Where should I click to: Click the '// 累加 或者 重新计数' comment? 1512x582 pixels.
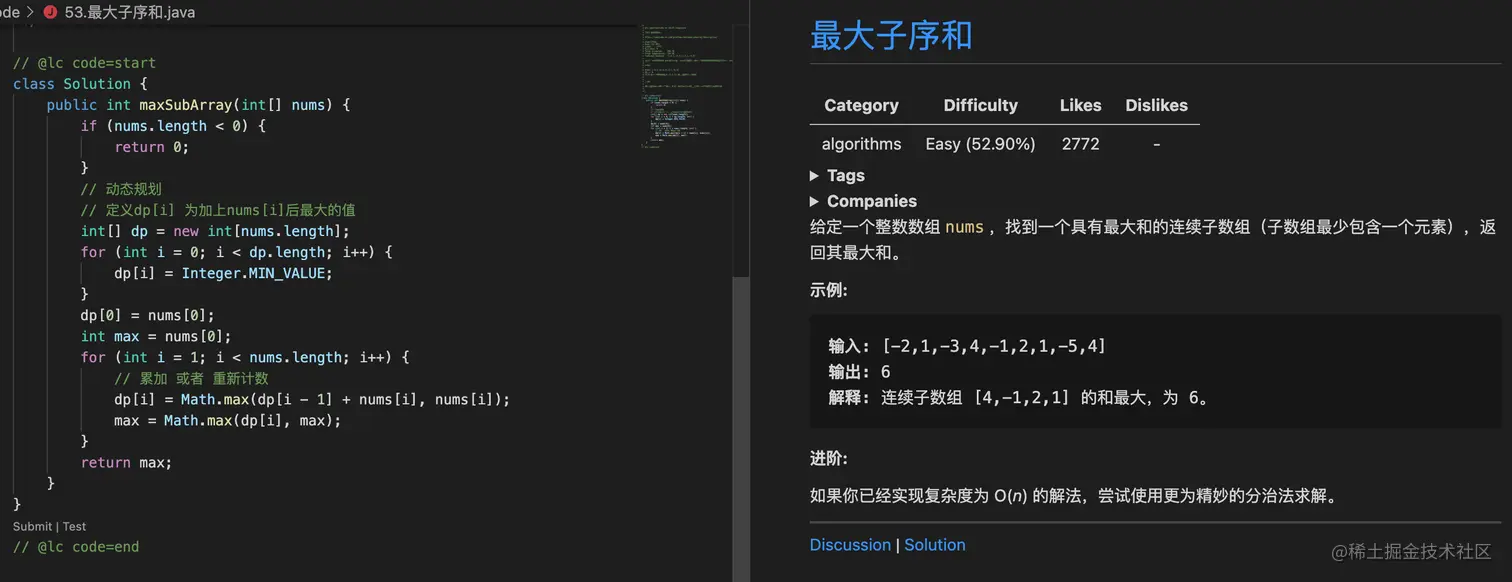click(191, 378)
